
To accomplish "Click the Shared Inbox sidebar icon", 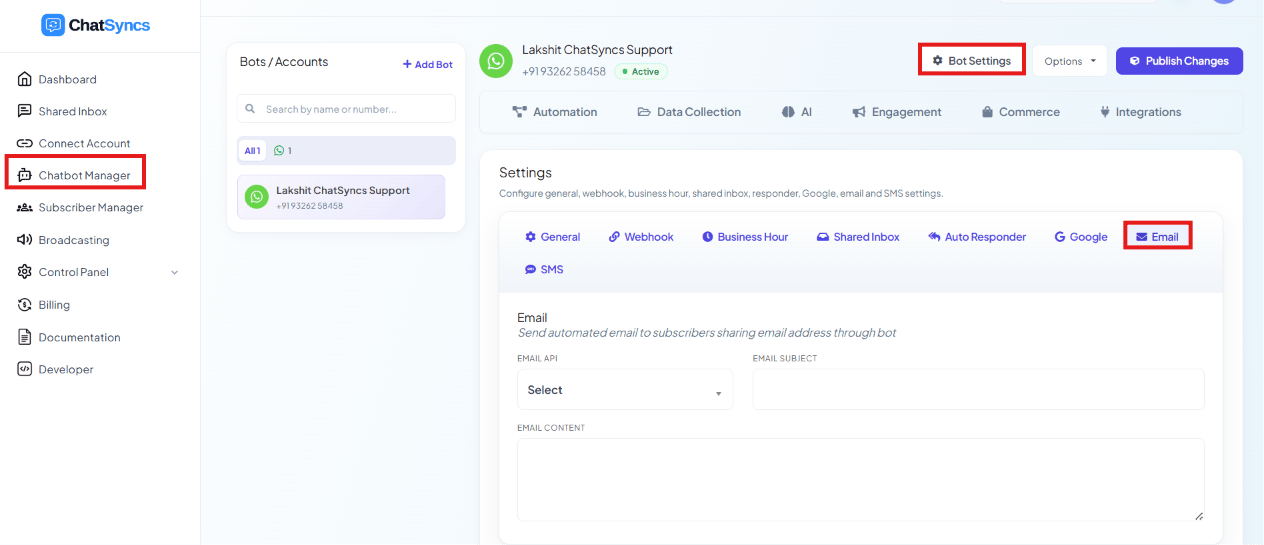I will [25, 111].
